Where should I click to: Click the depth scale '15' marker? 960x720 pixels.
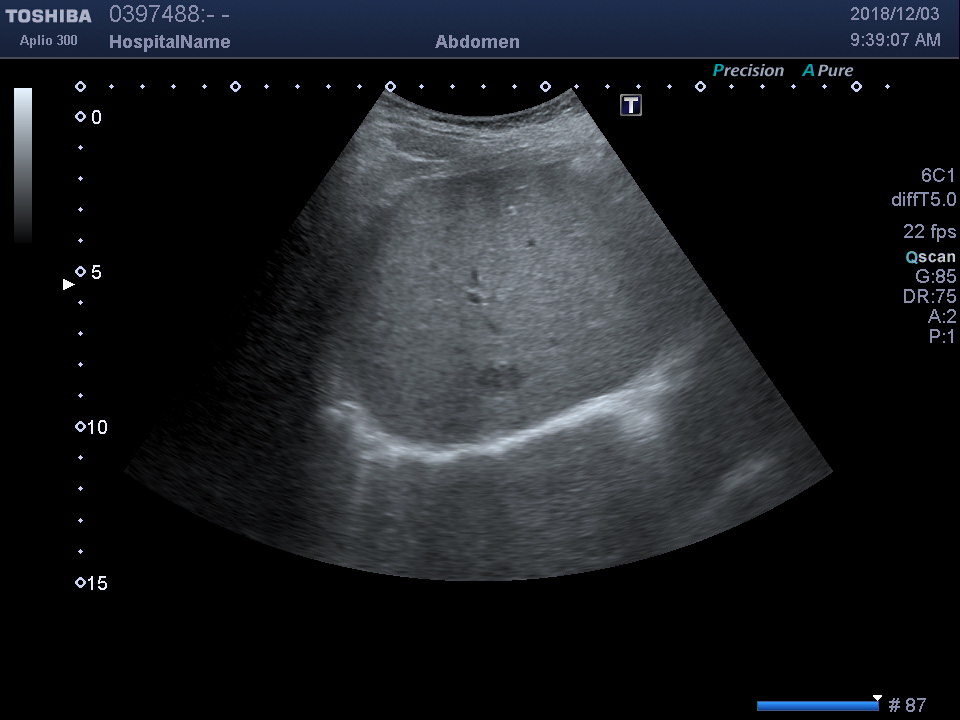pyautogui.click(x=91, y=583)
